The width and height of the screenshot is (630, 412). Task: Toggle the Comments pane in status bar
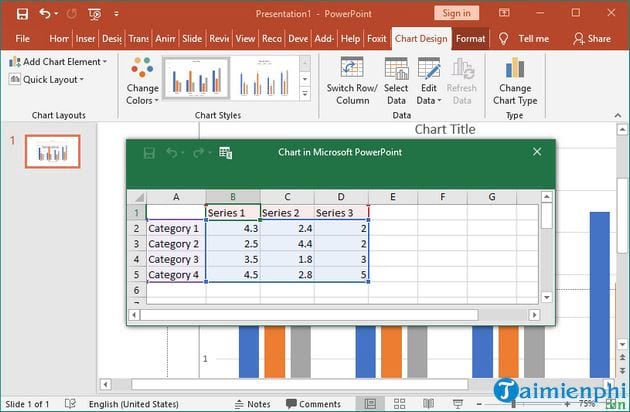pos(313,404)
